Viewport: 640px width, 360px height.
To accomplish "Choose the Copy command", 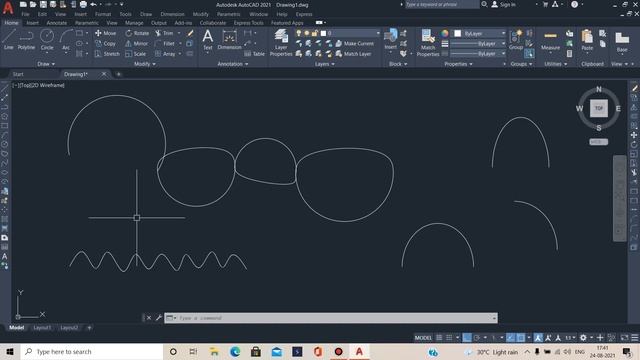I will pyautogui.click(x=106, y=43).
